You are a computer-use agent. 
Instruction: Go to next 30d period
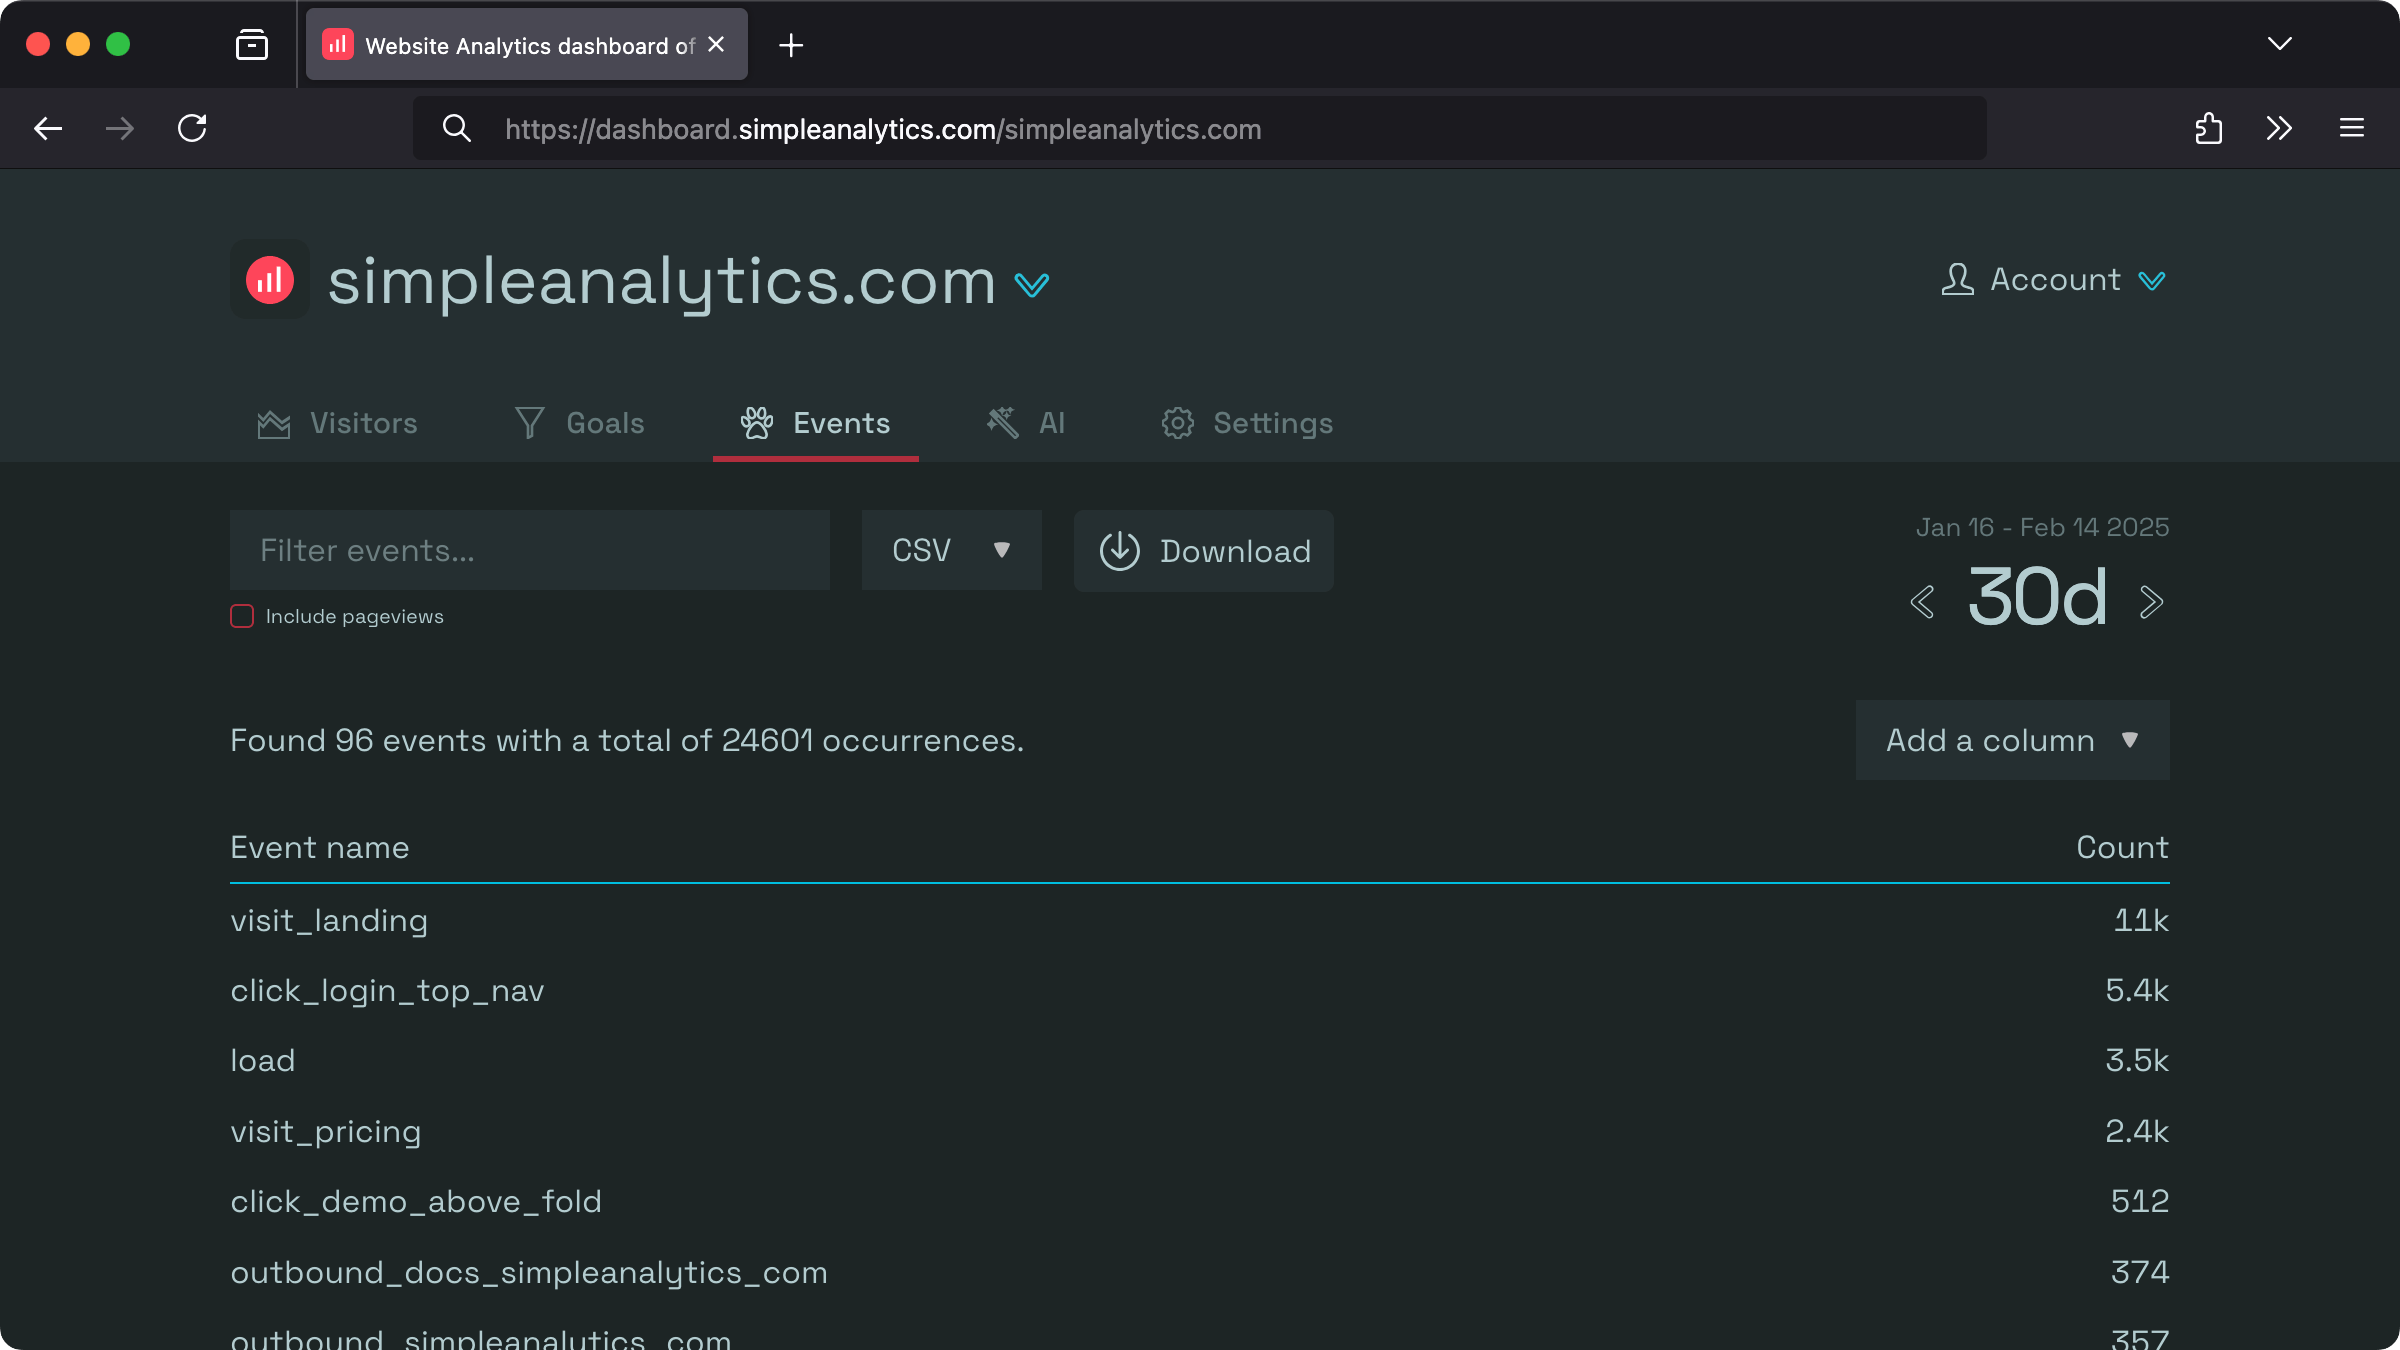click(x=2152, y=602)
